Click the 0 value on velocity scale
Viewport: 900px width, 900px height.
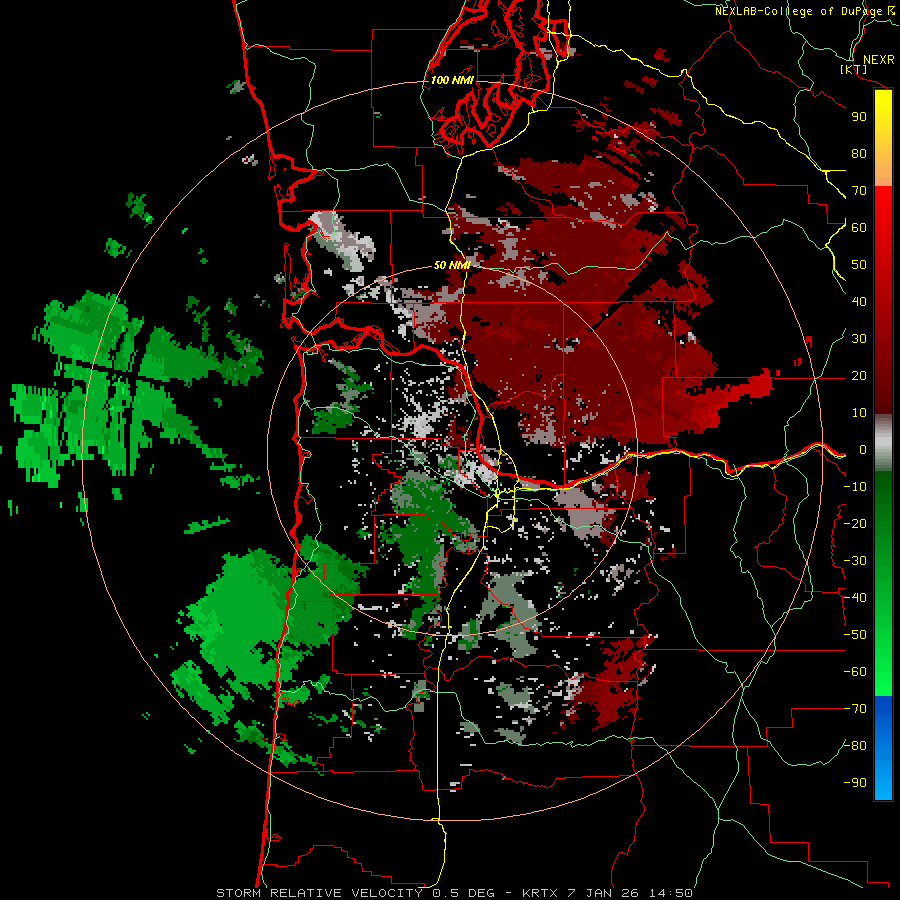pos(862,450)
